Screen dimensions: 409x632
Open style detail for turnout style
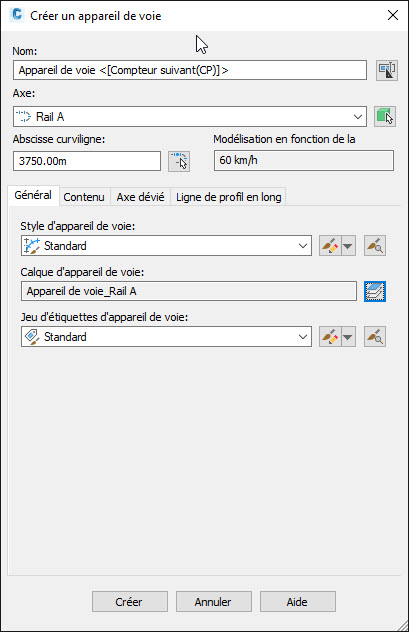(x=375, y=246)
